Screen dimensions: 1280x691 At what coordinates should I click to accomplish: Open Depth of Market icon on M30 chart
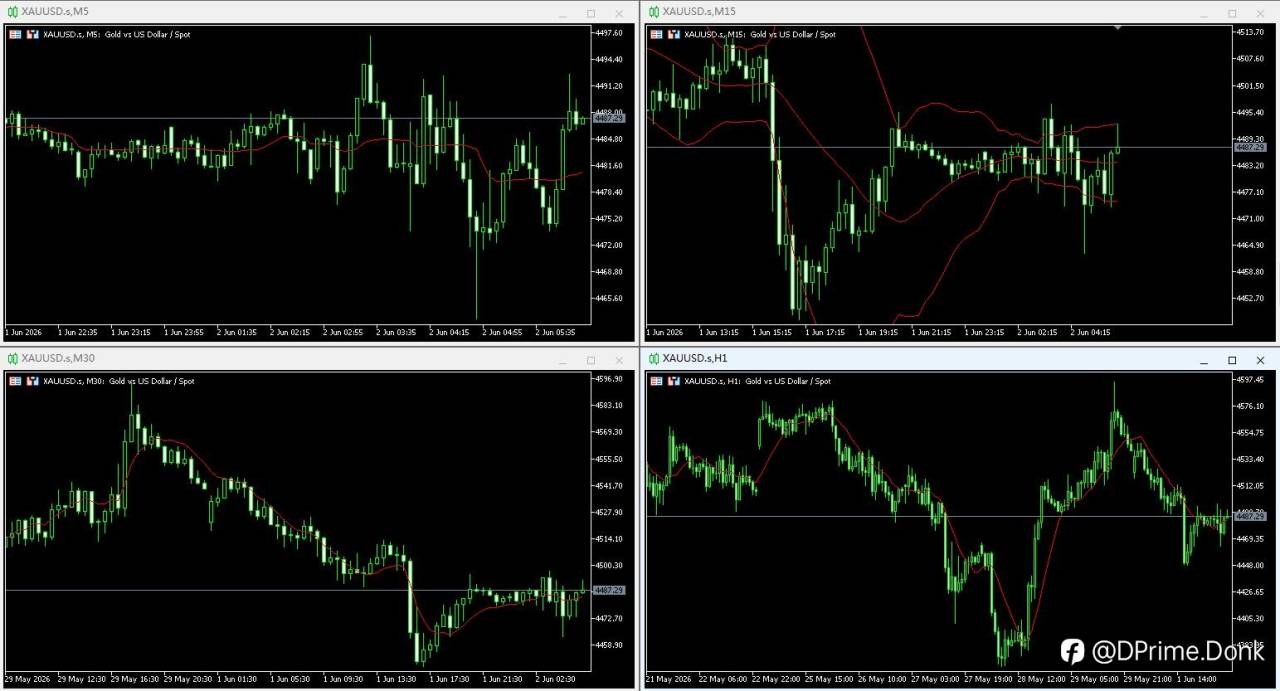[x=33, y=381]
